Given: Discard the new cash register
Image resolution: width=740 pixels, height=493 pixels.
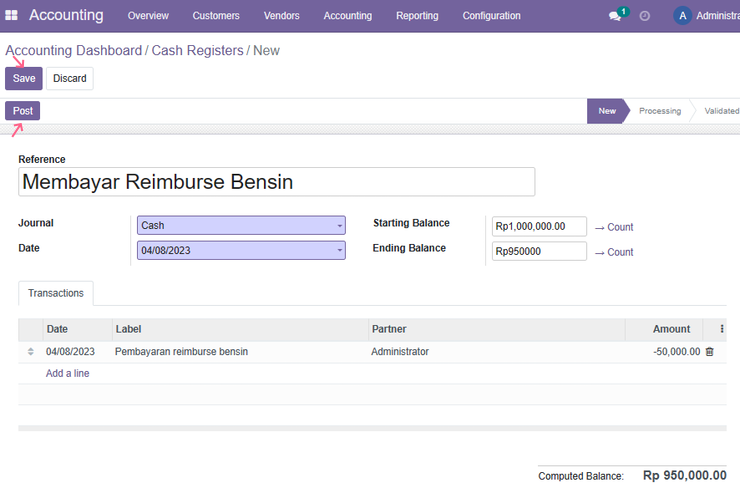Looking at the screenshot, I should [69, 78].
